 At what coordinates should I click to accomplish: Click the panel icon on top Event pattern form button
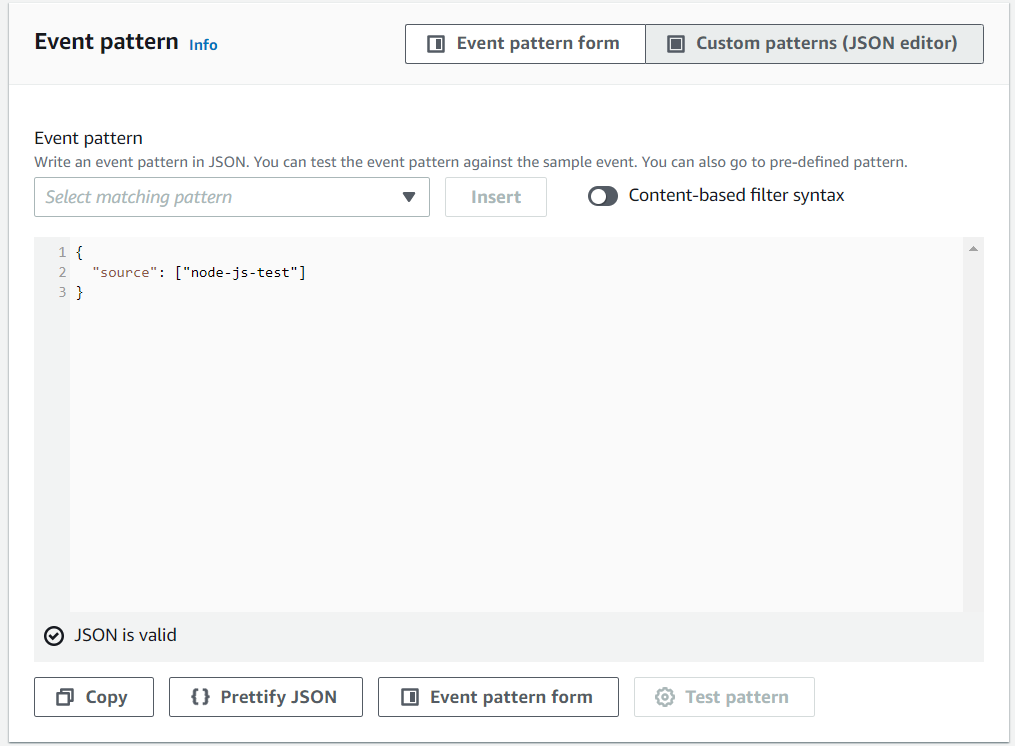click(436, 43)
